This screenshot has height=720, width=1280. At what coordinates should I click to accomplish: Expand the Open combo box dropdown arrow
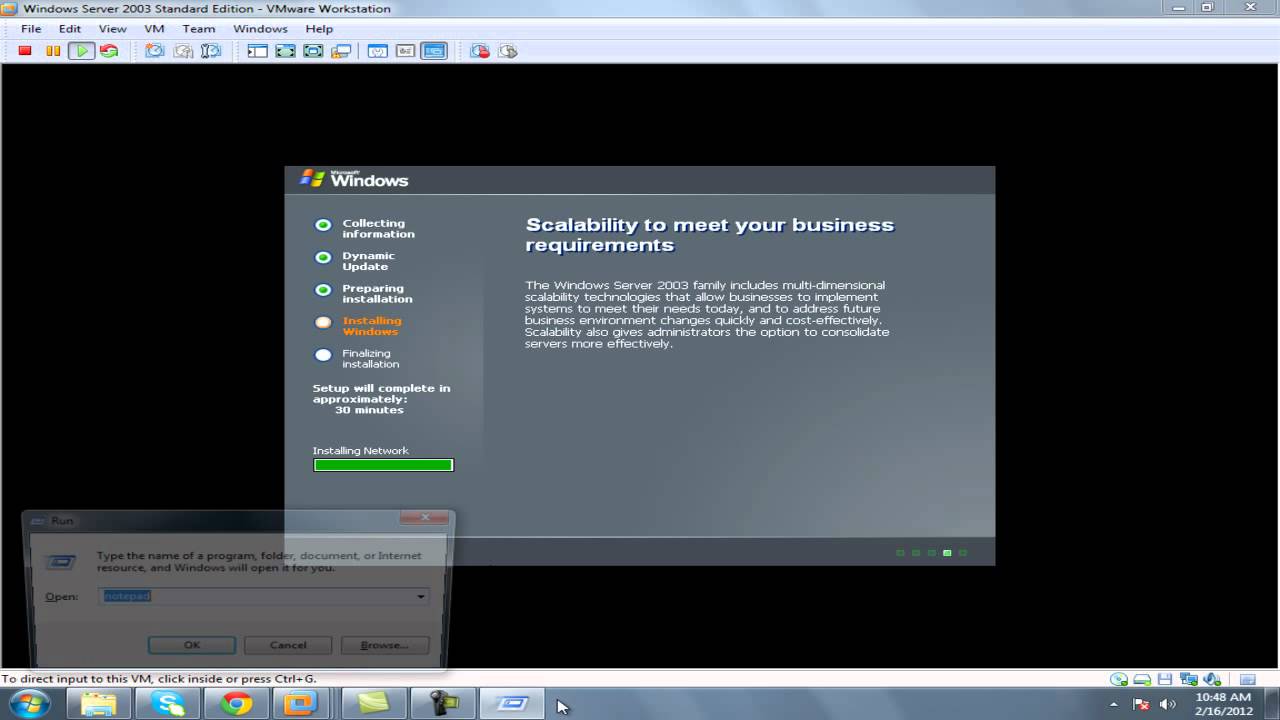(421, 596)
